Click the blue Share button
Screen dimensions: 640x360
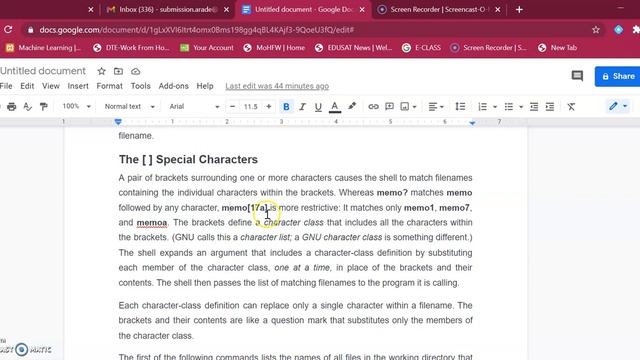pos(618,76)
